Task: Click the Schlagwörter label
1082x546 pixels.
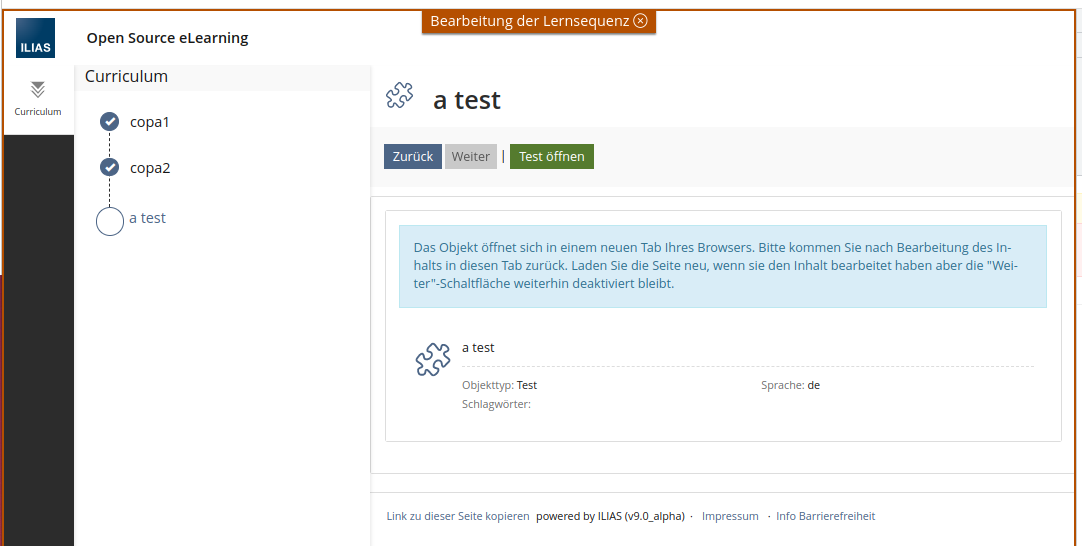Action: click(496, 404)
